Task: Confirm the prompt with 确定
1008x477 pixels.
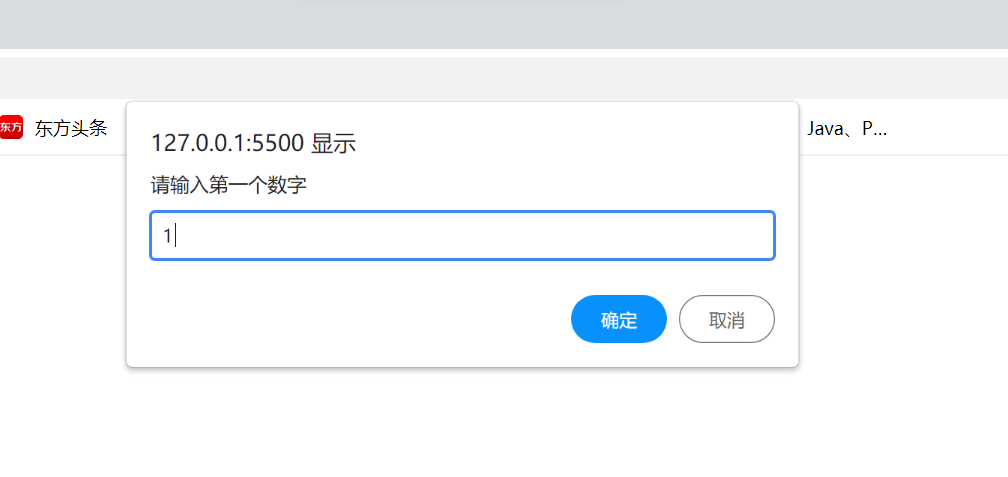Action: [618, 320]
